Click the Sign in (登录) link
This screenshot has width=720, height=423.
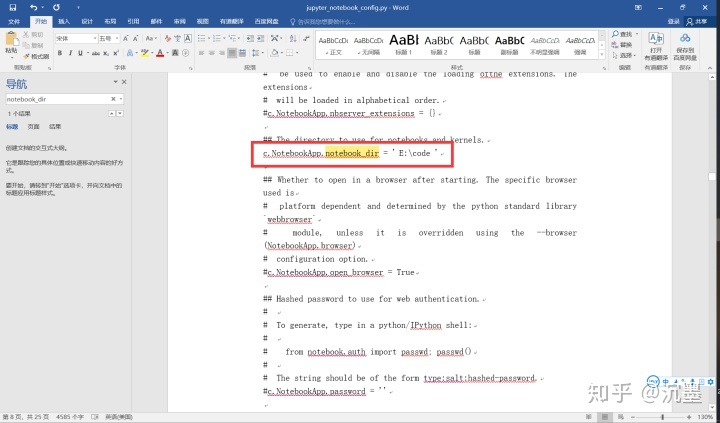[673, 22]
